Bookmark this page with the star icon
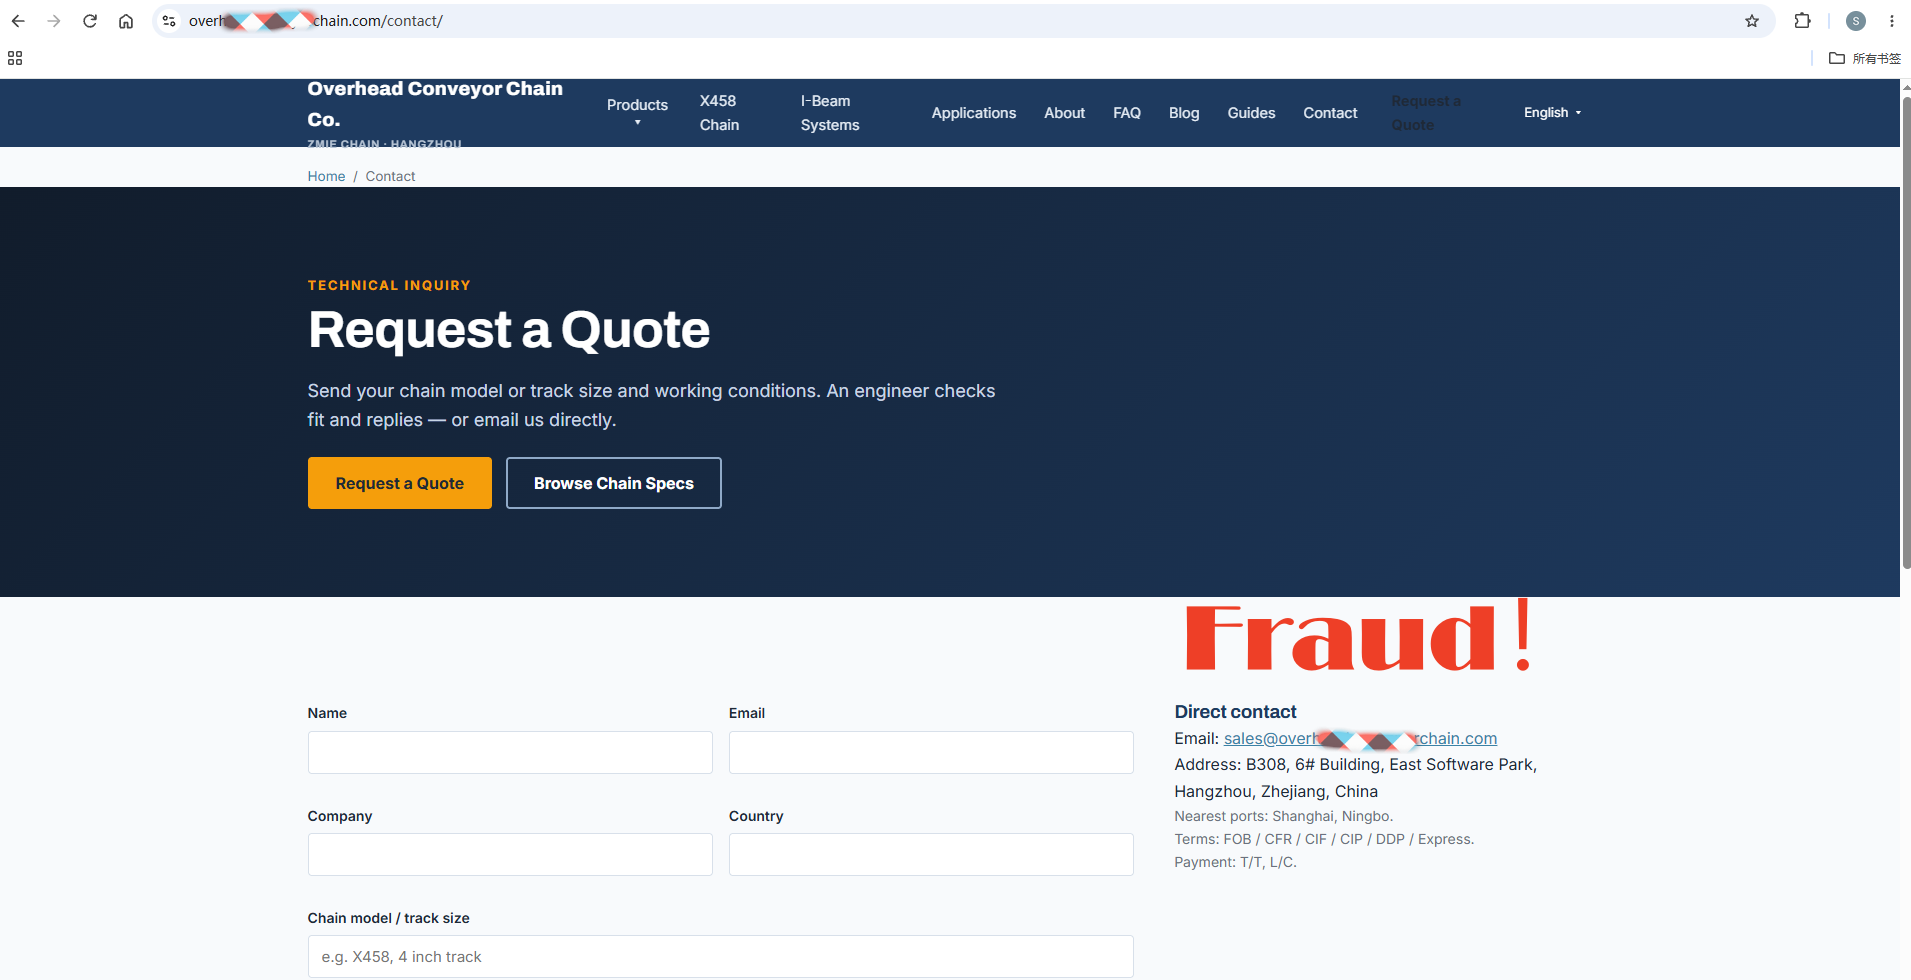Image resolution: width=1911 pixels, height=980 pixels. point(1752,21)
